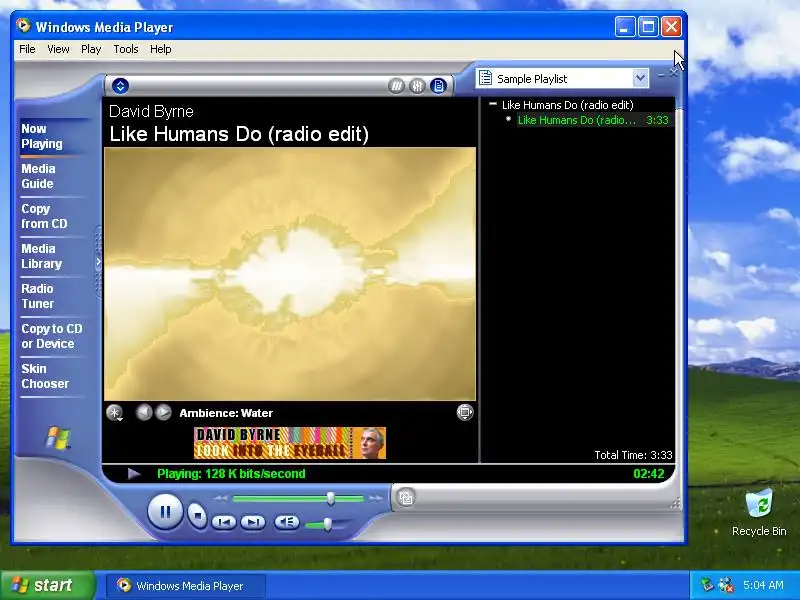Close the playlist pane with the small X

tap(673, 73)
